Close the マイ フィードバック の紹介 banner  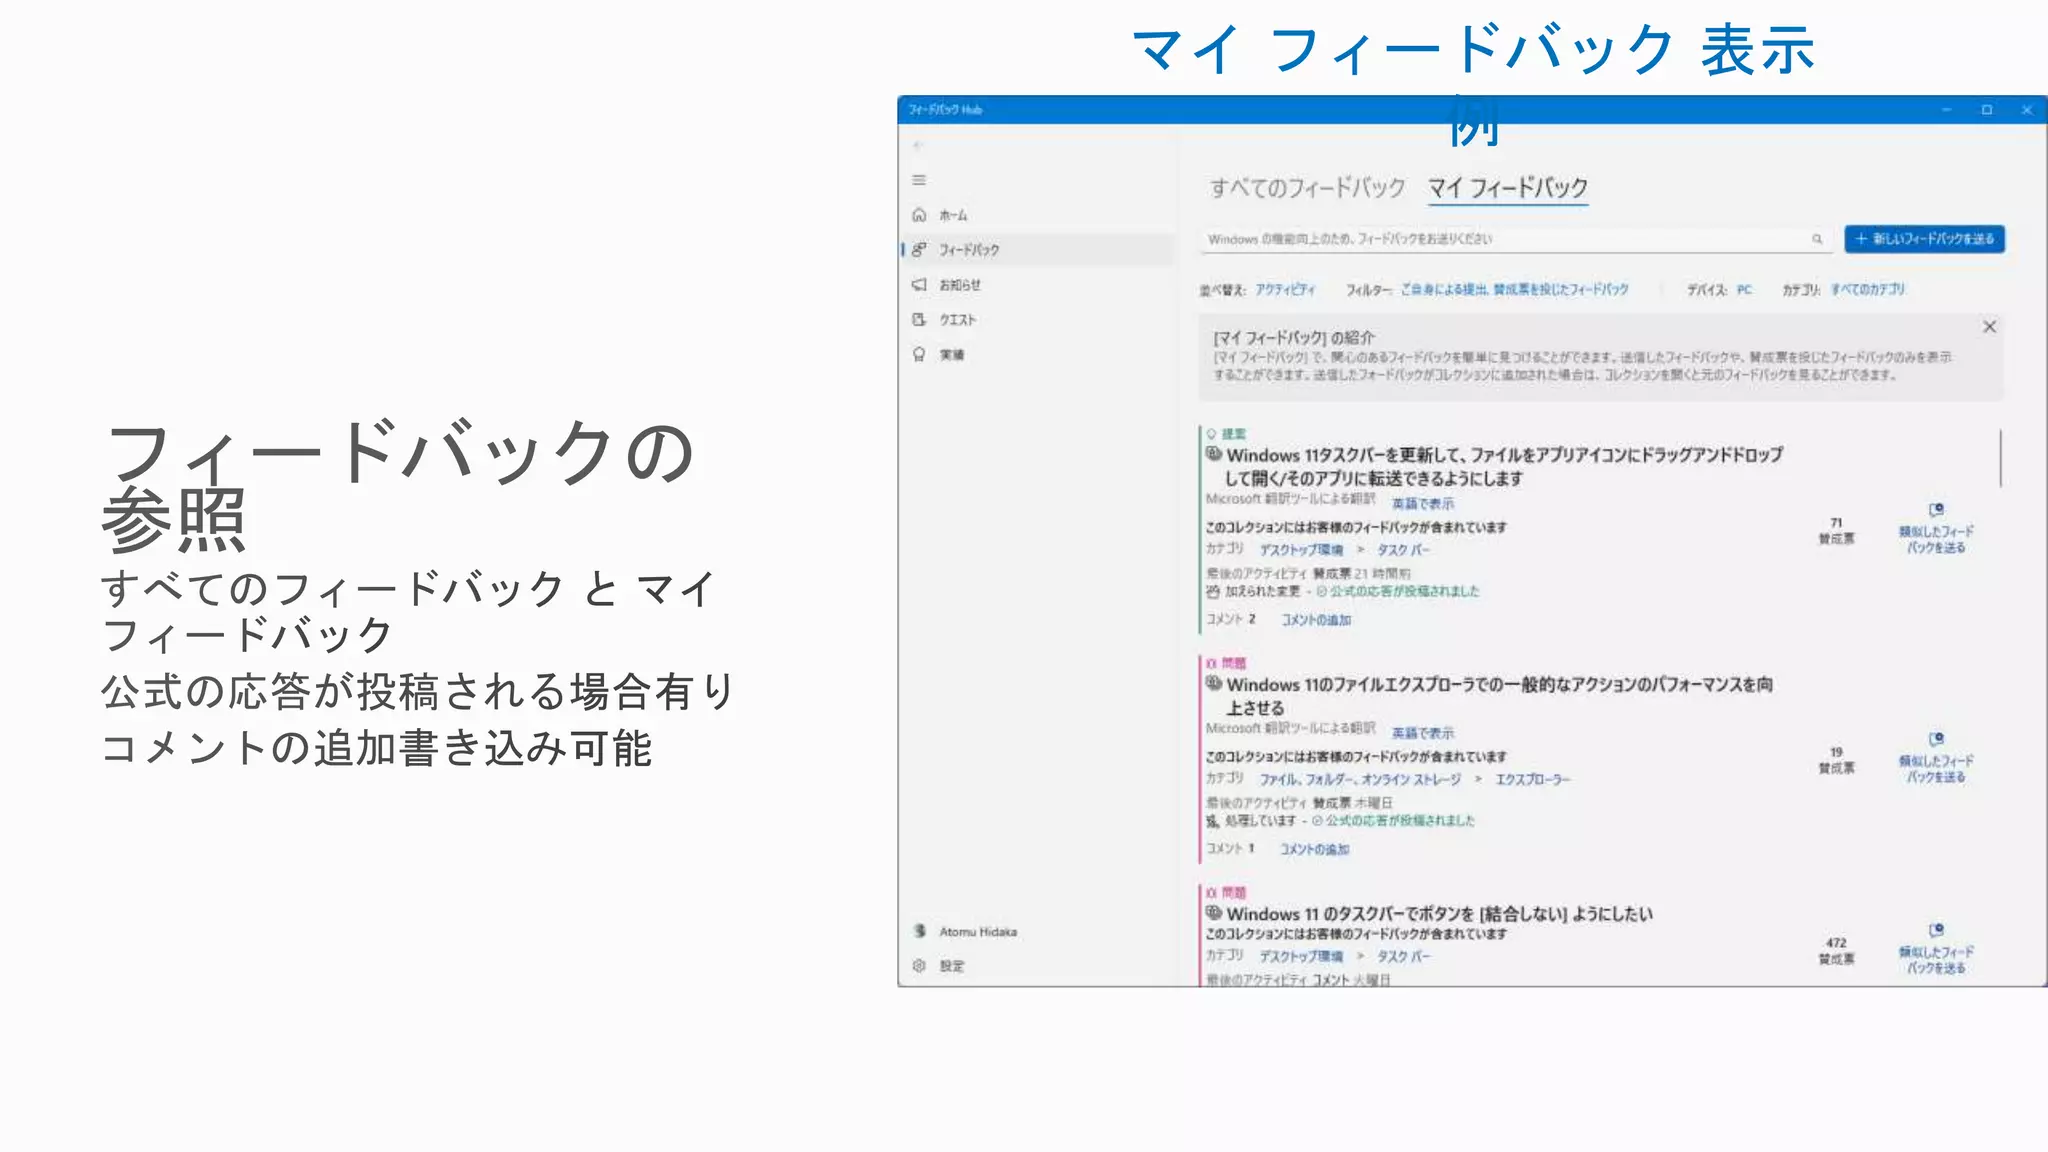point(1990,327)
